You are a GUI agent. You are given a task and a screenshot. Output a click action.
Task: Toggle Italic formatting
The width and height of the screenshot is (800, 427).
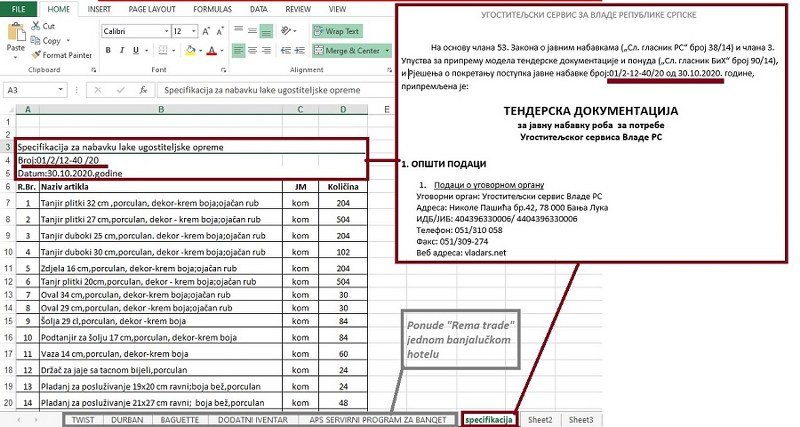click(121, 51)
